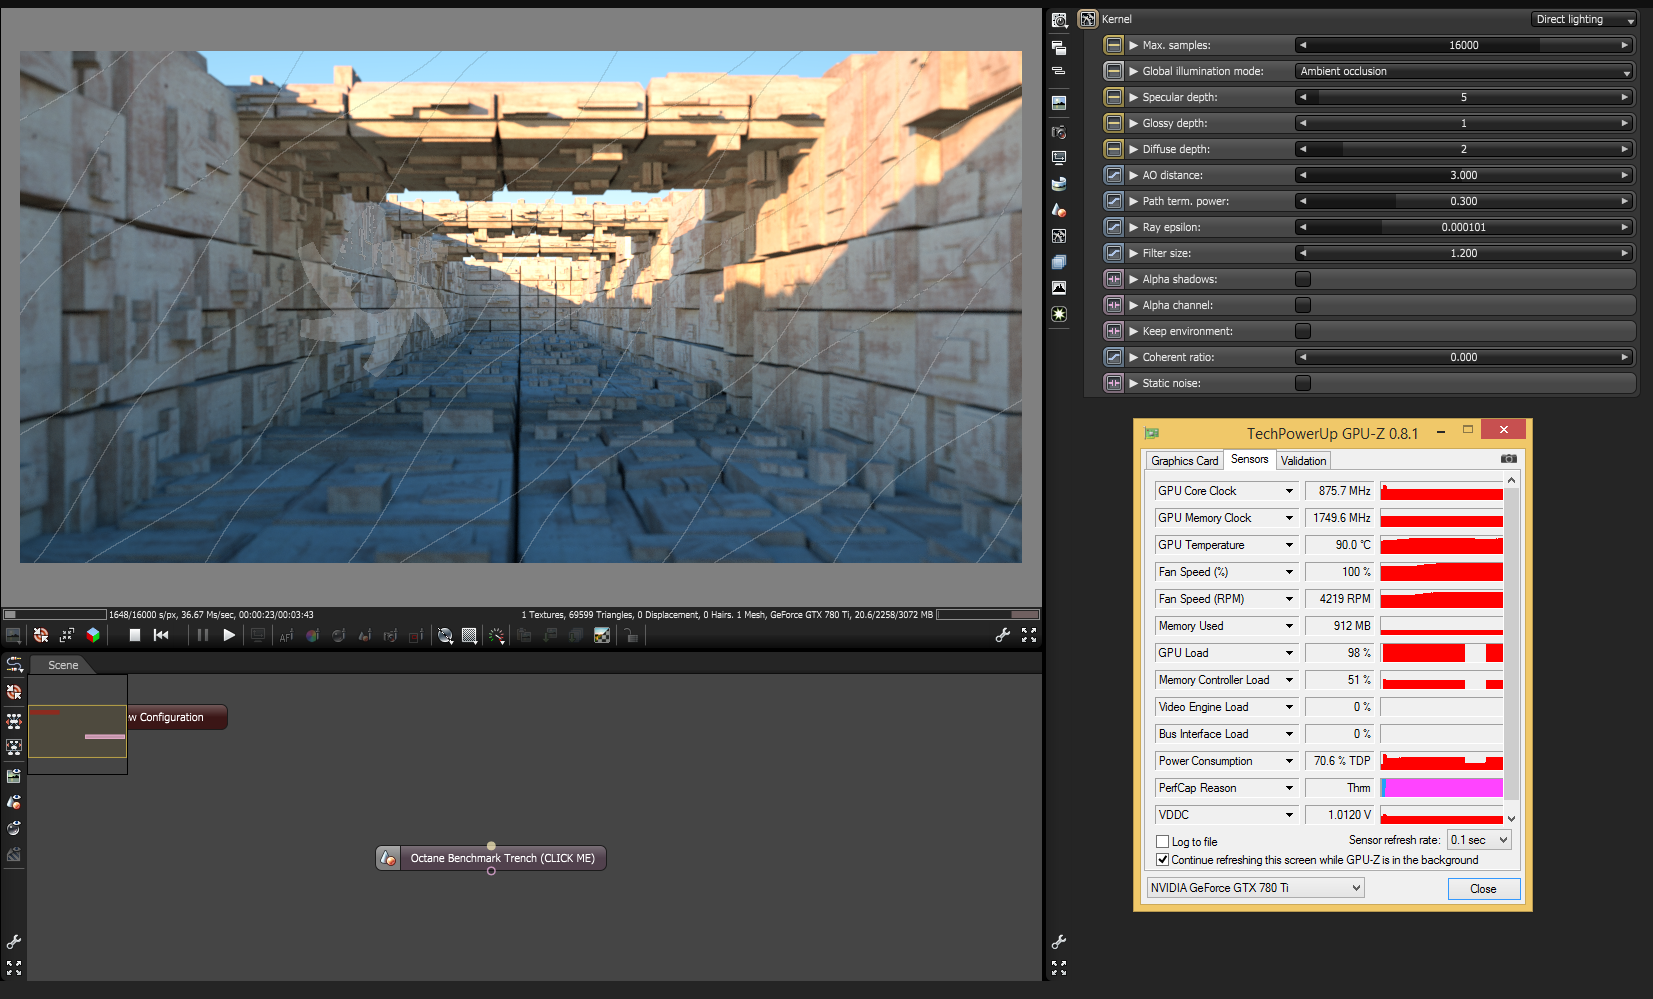Select the Scene tab in node editor
The width and height of the screenshot is (1653, 999).
pyautogui.click(x=63, y=665)
